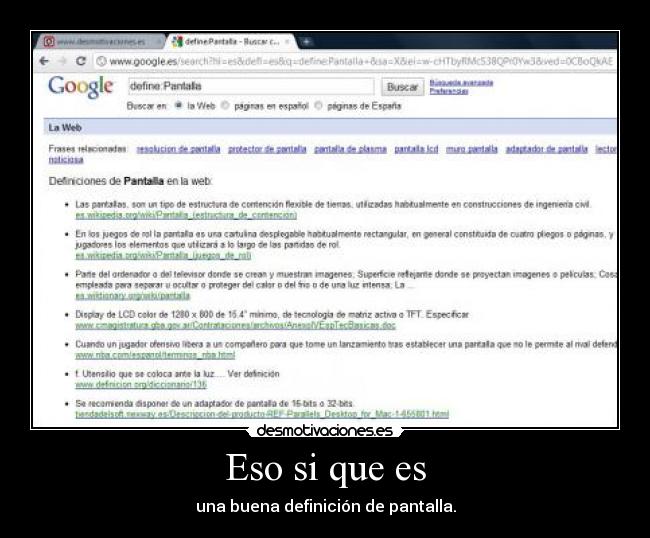
Task: Click the 'Parte del ordenador o del televisor' definition
Action: (x=345, y=280)
